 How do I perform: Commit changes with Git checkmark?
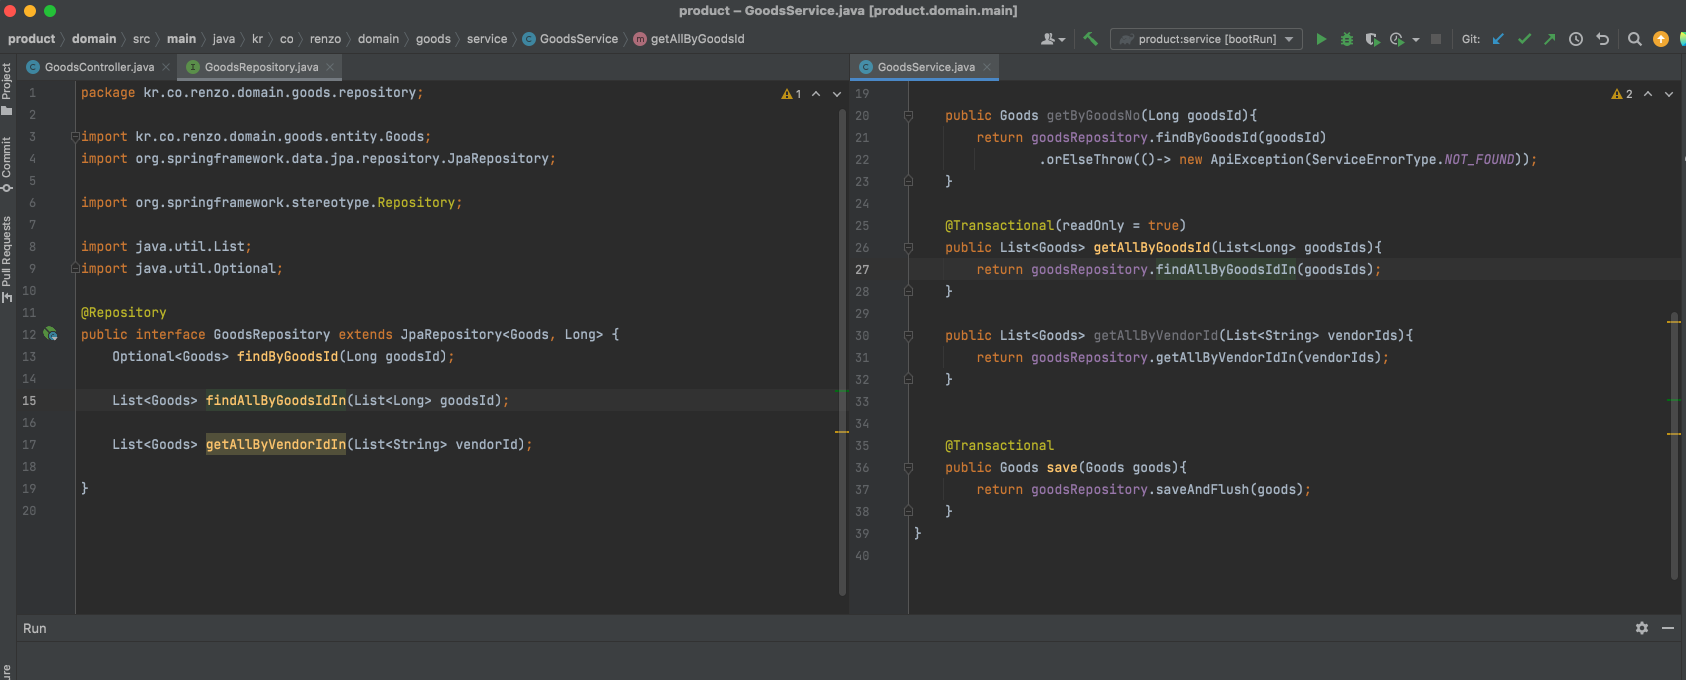pyautogui.click(x=1524, y=39)
